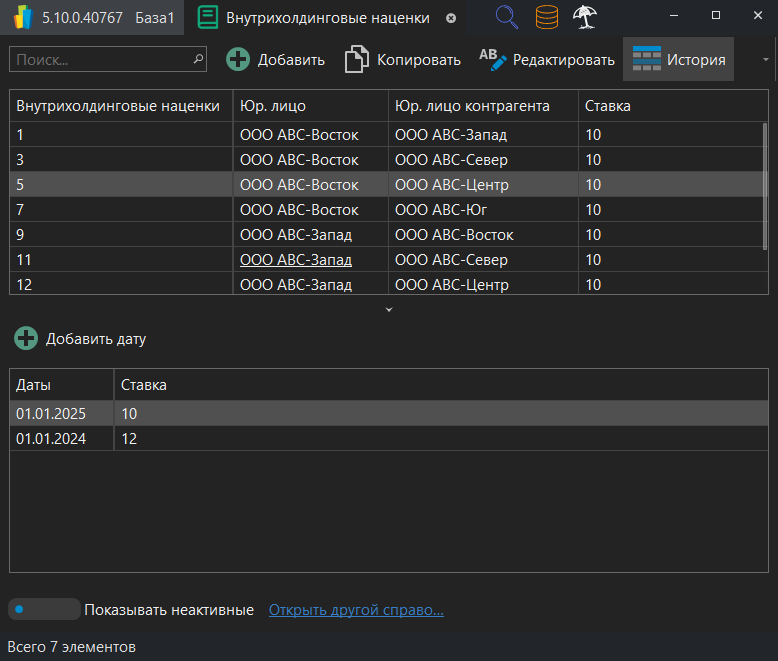778x661 pixels.
Task: Open the database icon in title bar
Action: pyautogui.click(x=546, y=17)
